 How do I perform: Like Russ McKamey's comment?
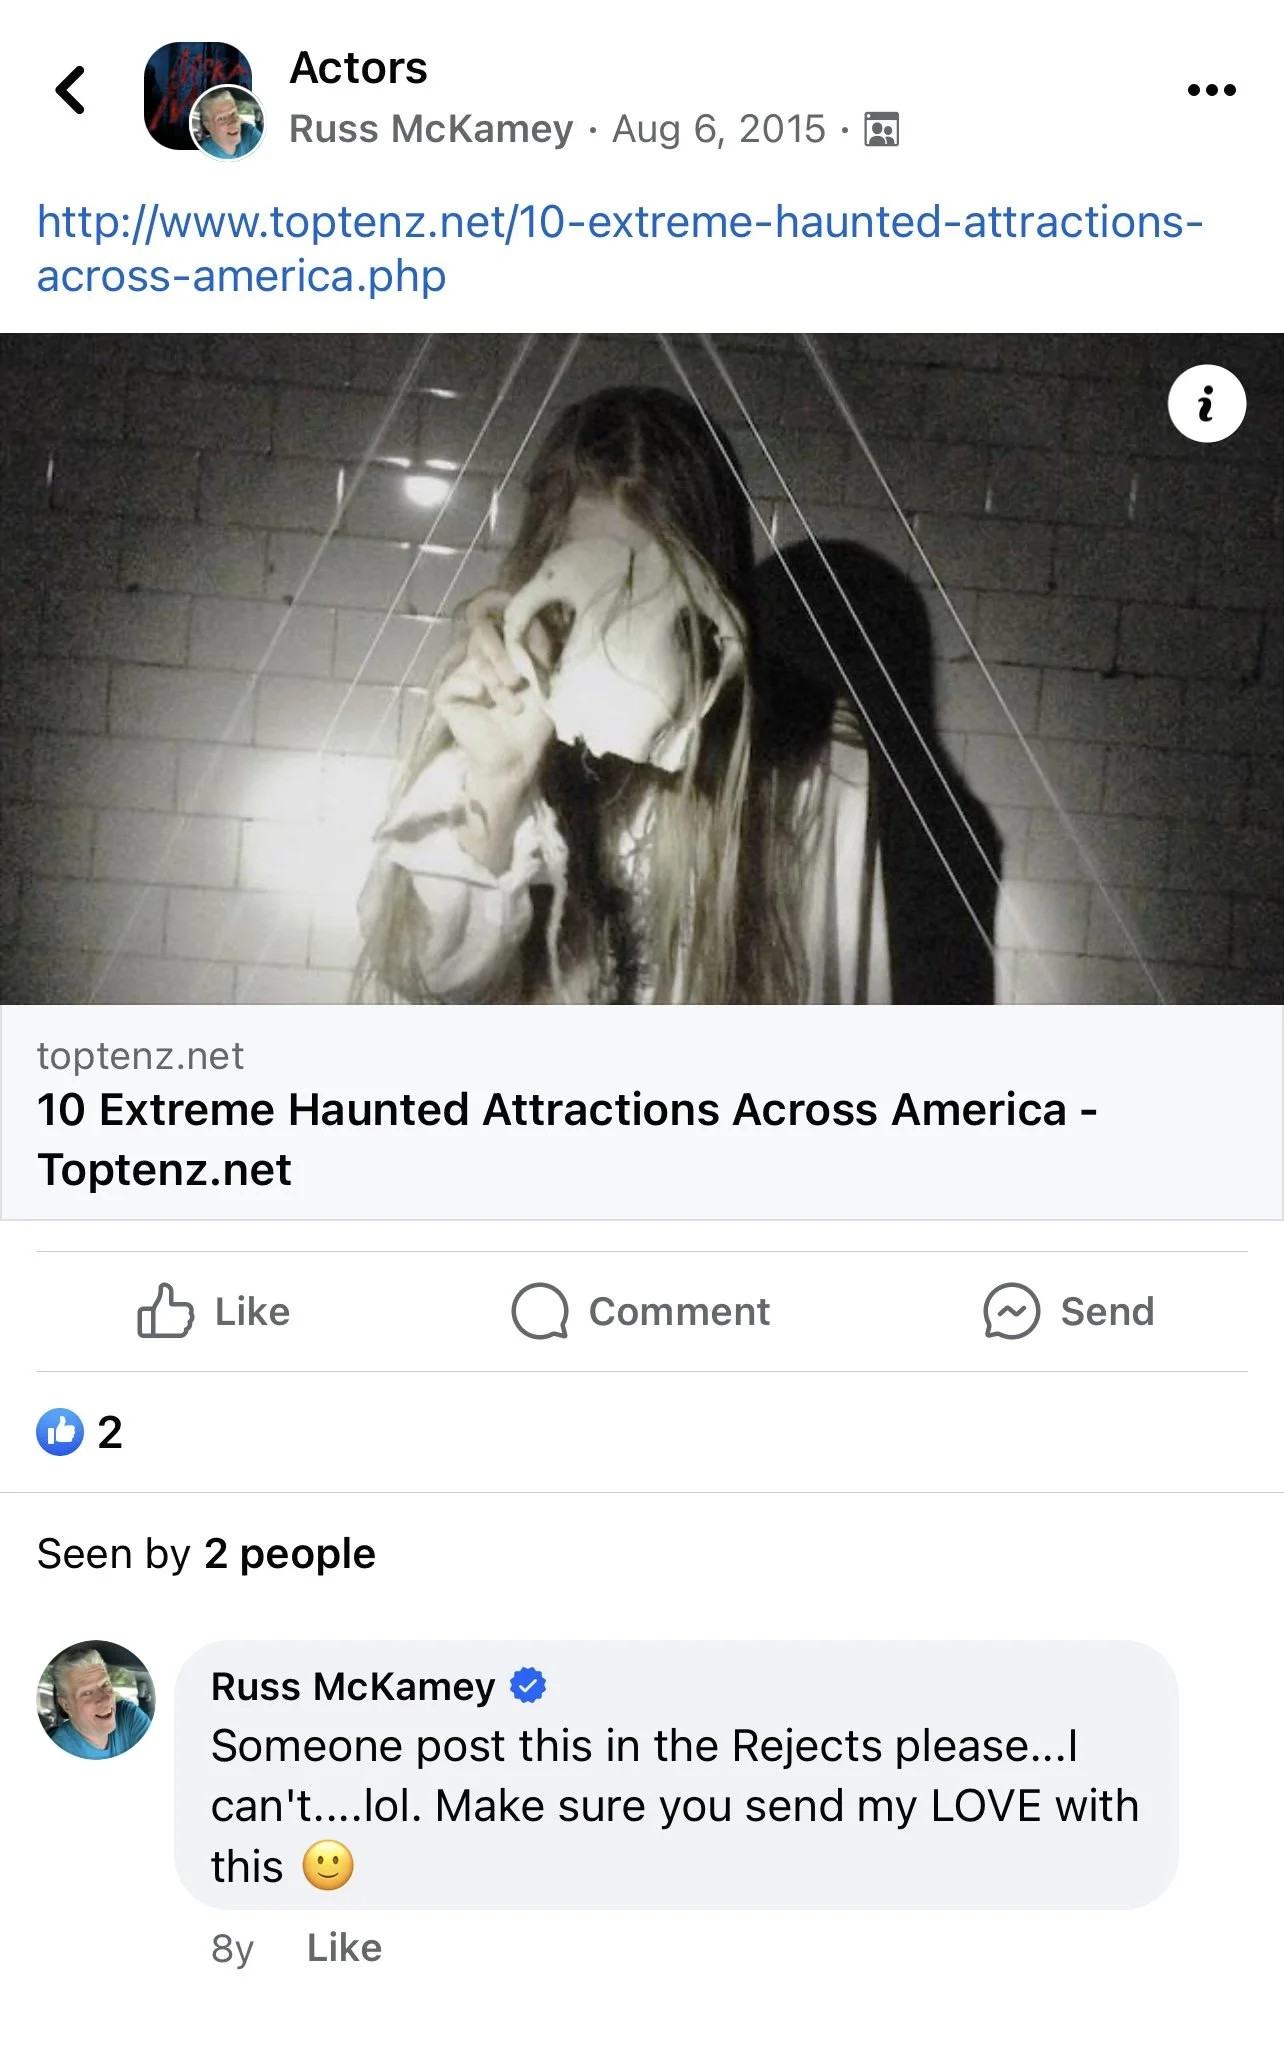point(344,1948)
